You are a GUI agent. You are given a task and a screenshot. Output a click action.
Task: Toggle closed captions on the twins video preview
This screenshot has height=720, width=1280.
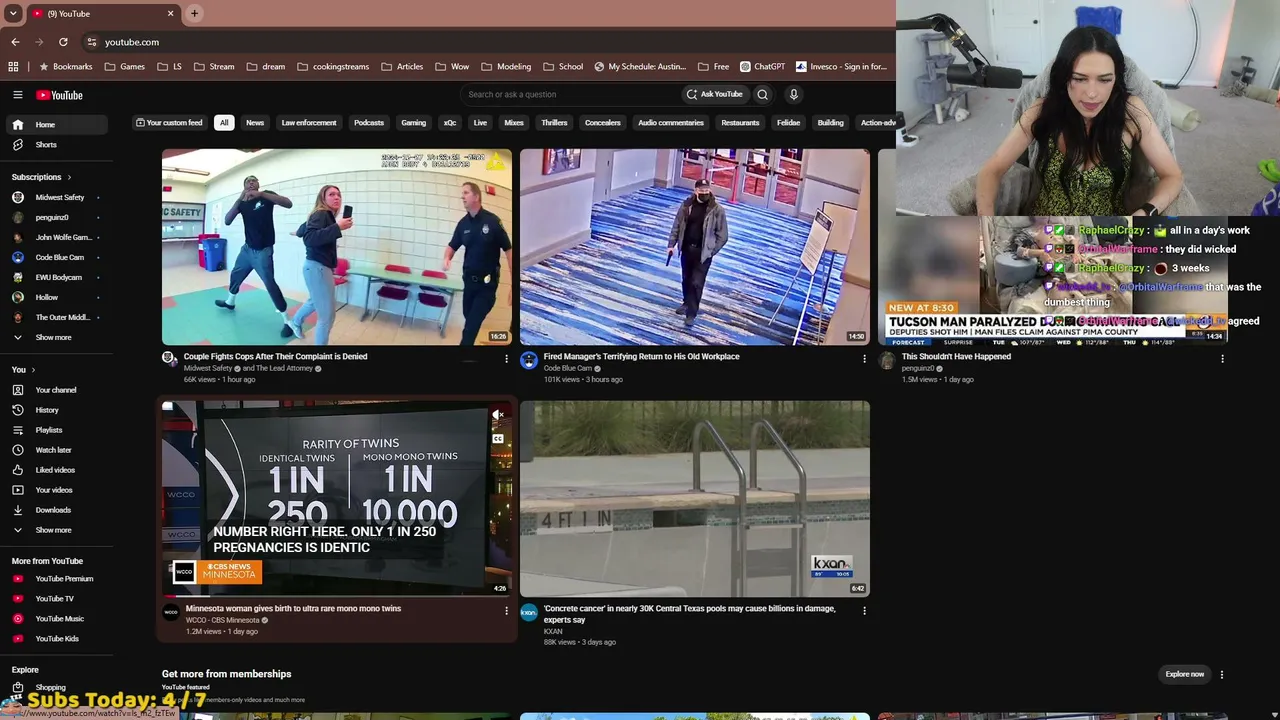pyautogui.click(x=498, y=438)
